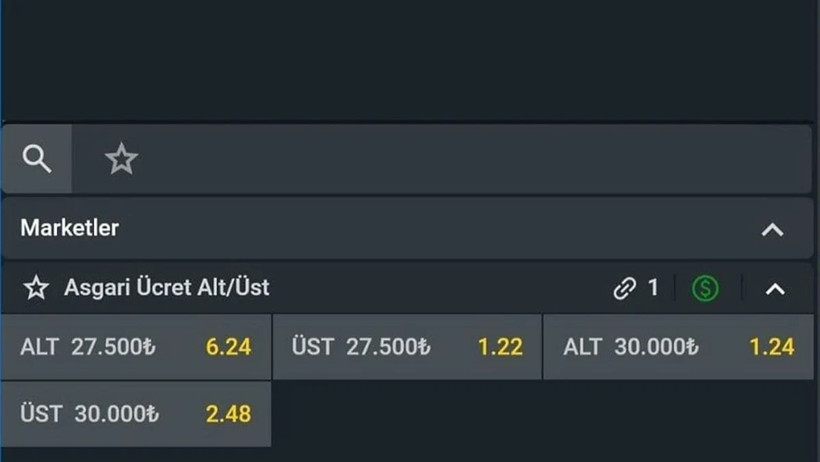Image resolution: width=820 pixels, height=462 pixels.
Task: Click the linked count number 1
Action: (x=653, y=289)
